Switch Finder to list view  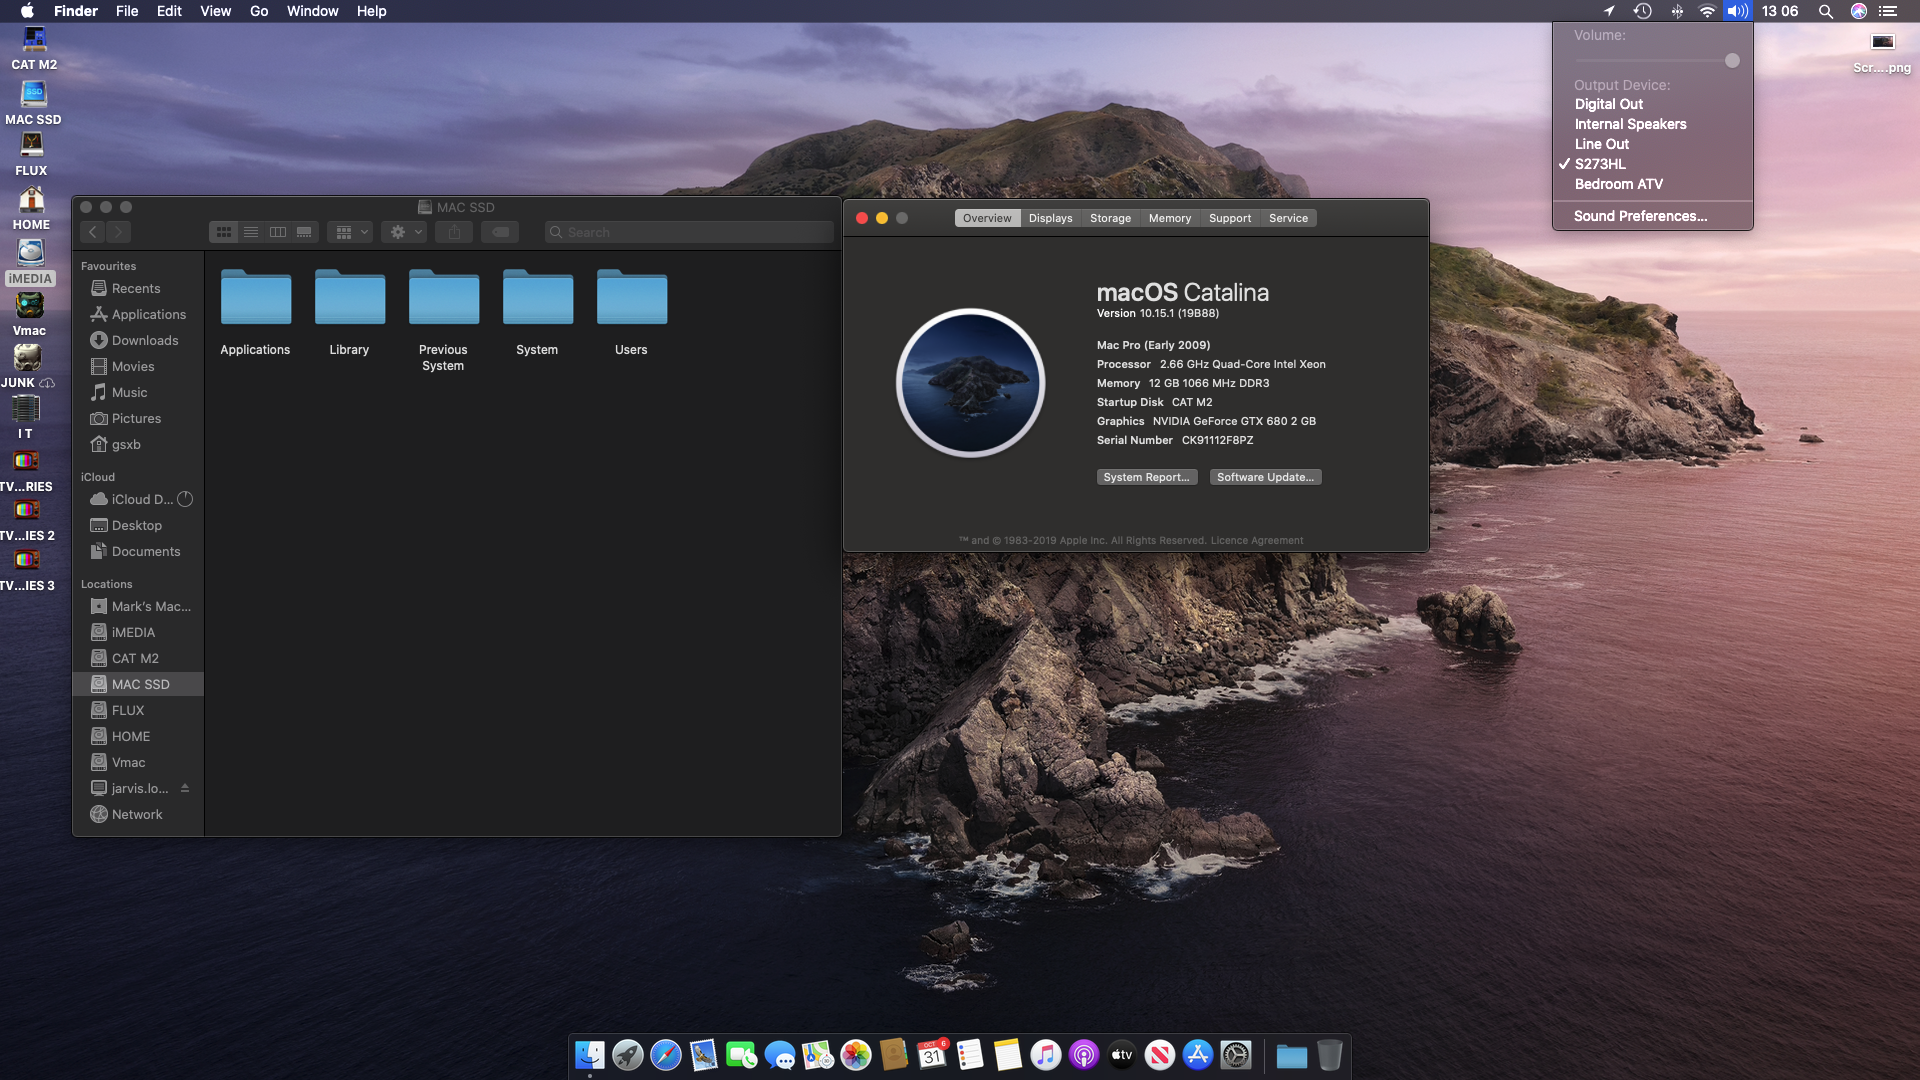point(251,232)
